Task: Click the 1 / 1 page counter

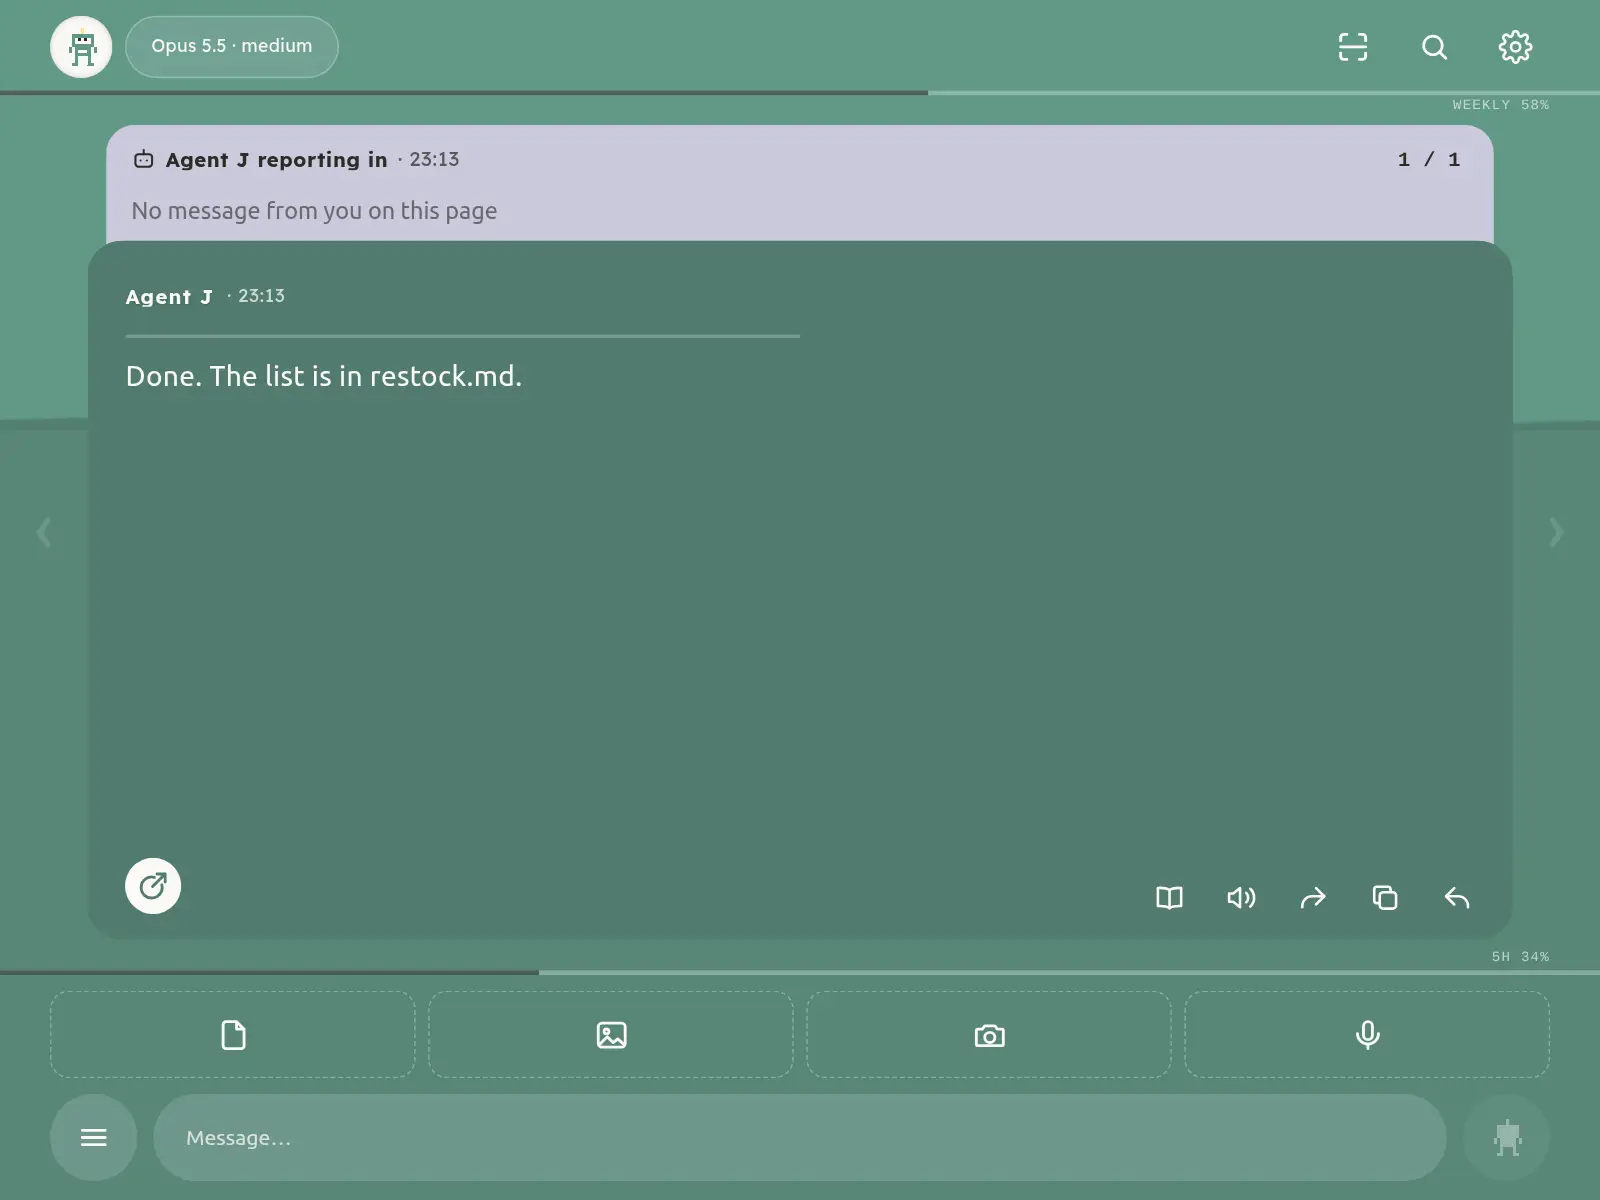Action: click(x=1429, y=160)
